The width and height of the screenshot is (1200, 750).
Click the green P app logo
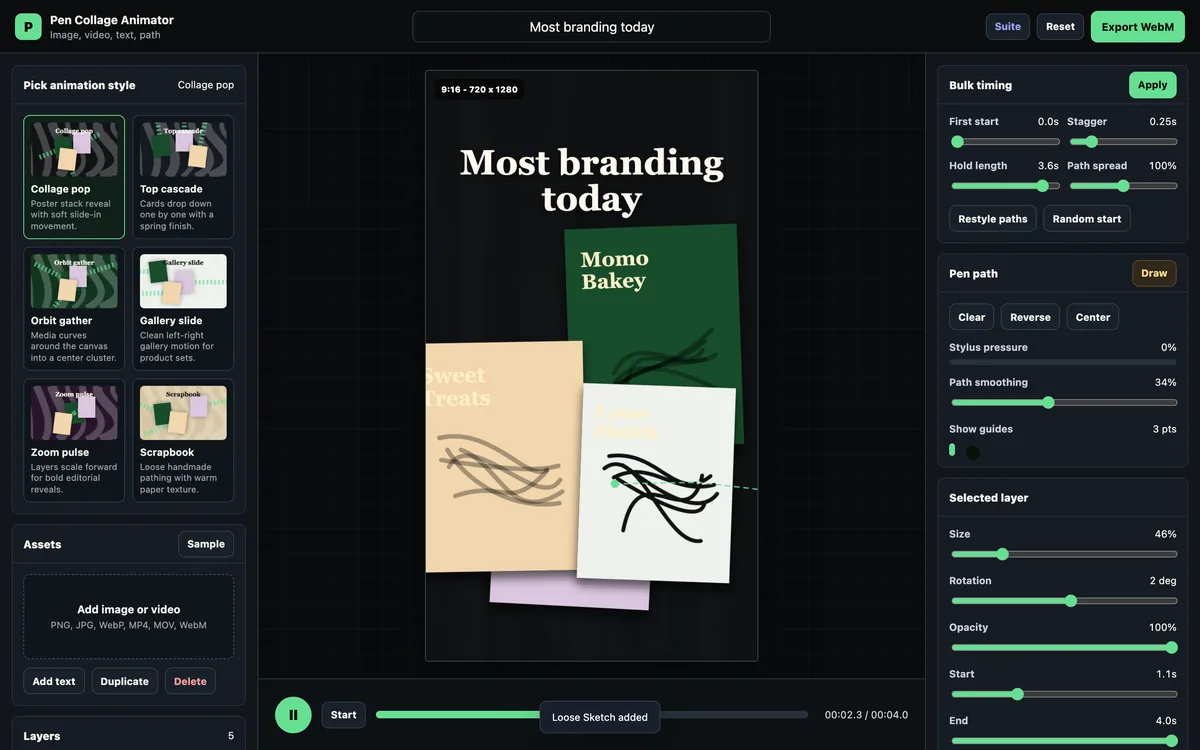28,27
